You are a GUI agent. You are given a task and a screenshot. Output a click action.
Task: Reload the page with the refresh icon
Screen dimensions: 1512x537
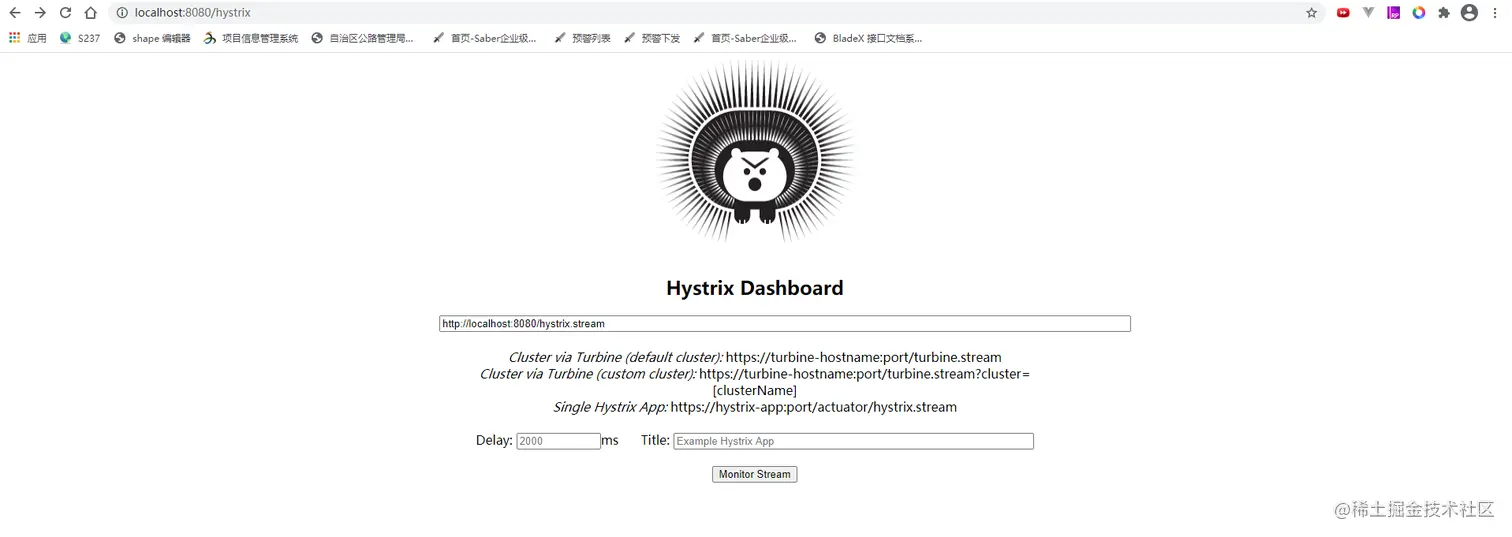[x=65, y=13]
